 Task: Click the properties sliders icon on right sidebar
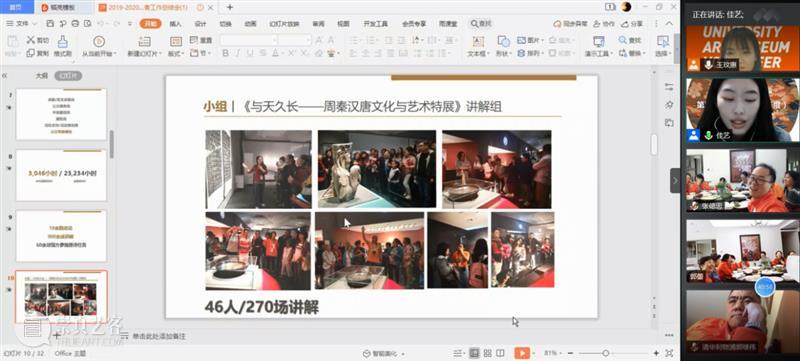pos(669,87)
